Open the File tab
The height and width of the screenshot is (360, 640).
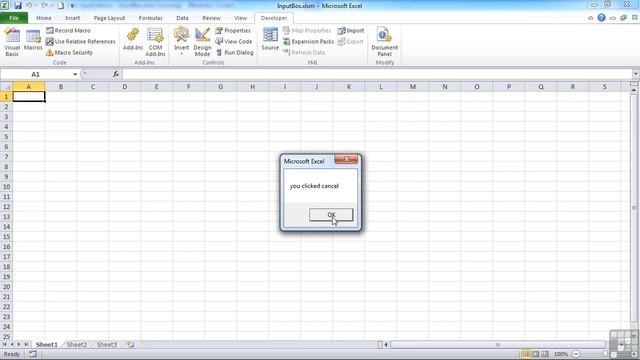14,18
